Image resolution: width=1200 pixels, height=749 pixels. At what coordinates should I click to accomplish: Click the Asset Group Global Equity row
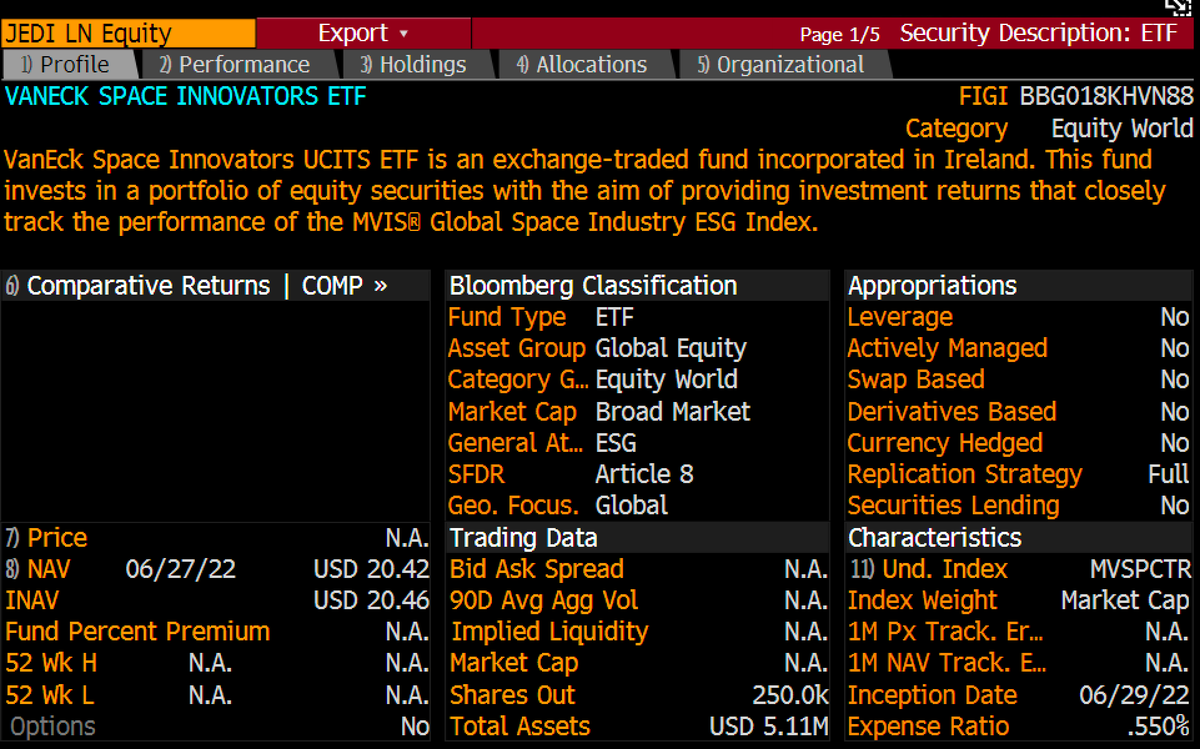coord(637,349)
